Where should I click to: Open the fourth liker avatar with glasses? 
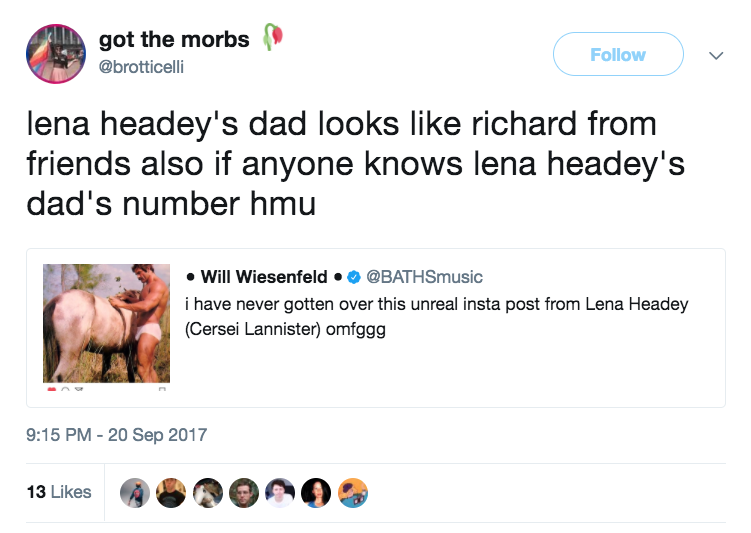(x=244, y=492)
